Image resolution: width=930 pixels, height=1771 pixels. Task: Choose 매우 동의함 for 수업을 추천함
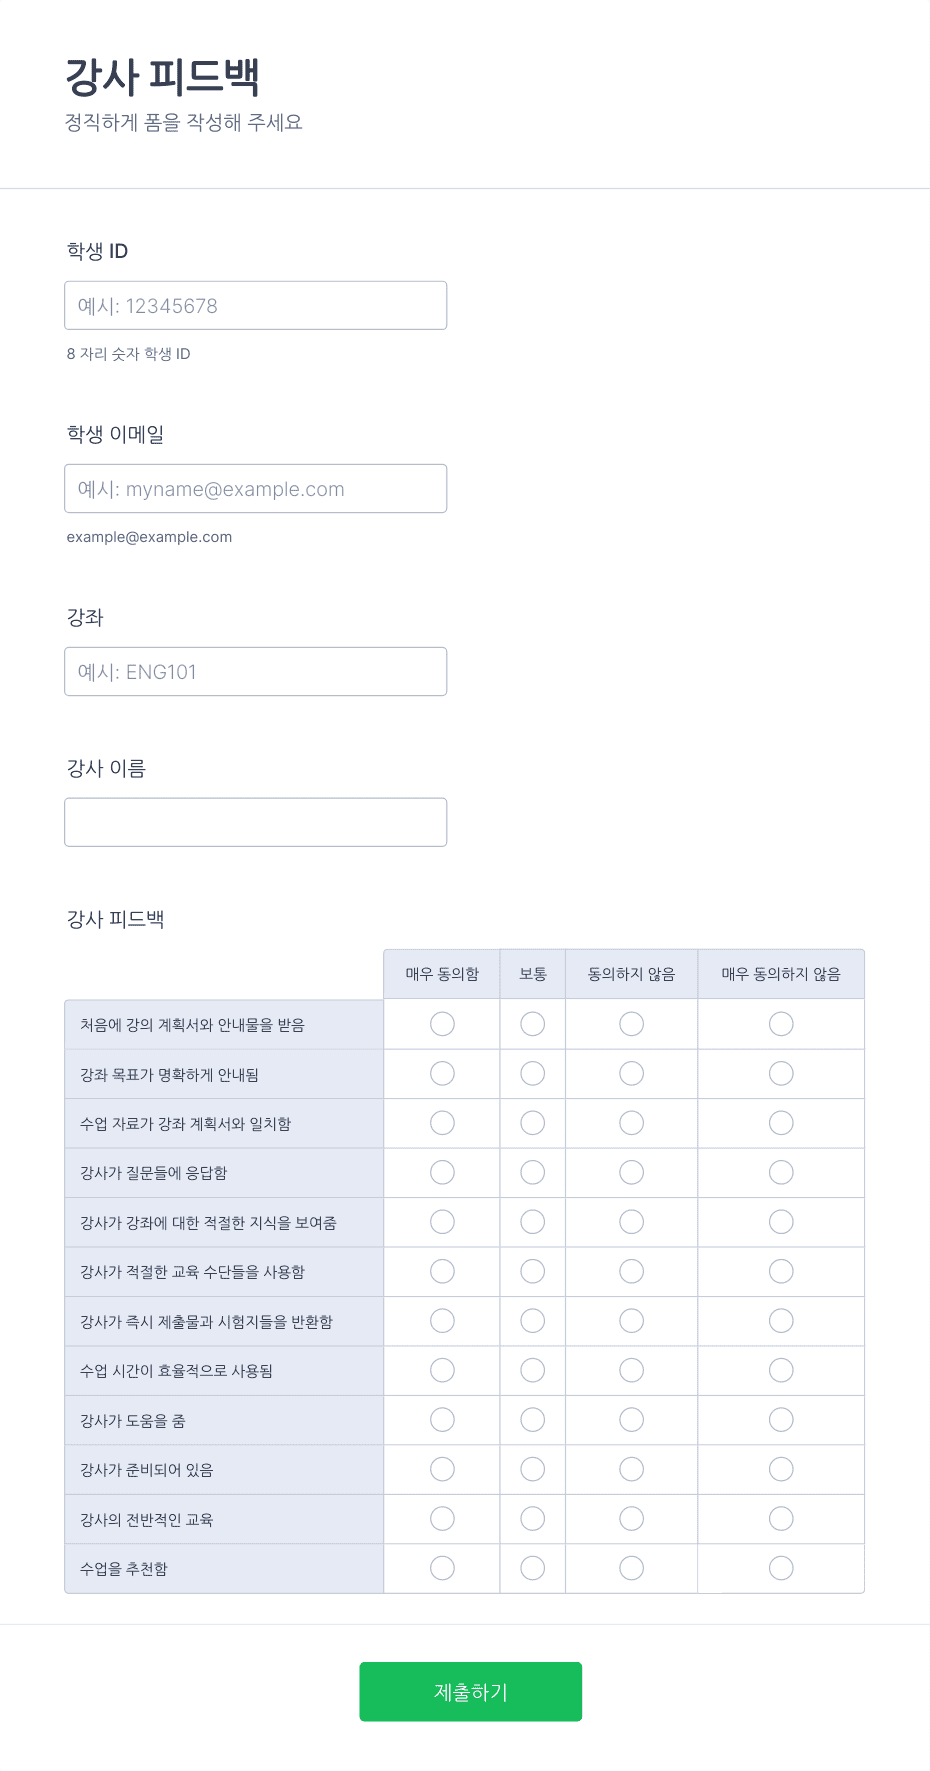(x=442, y=1568)
